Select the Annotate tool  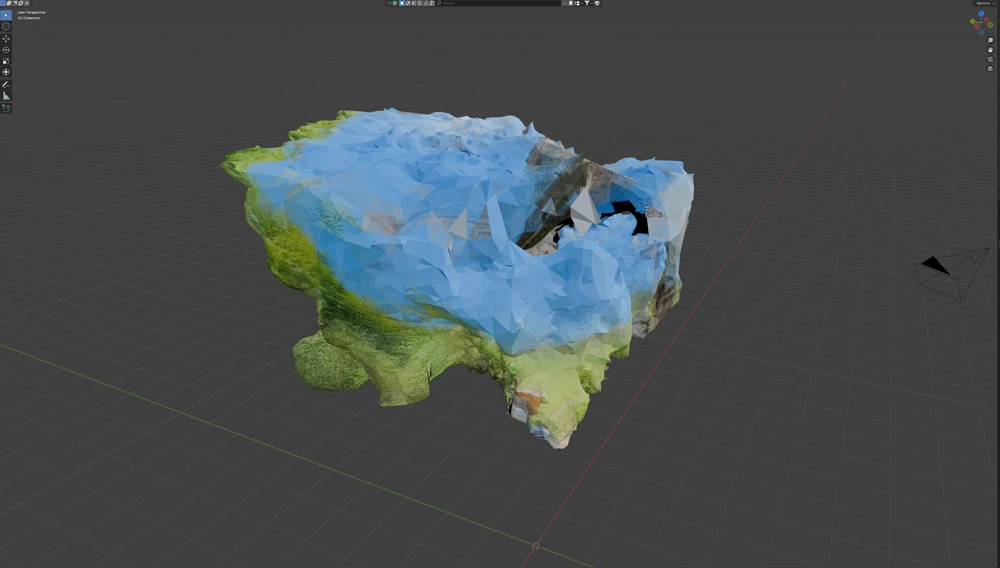[6, 84]
